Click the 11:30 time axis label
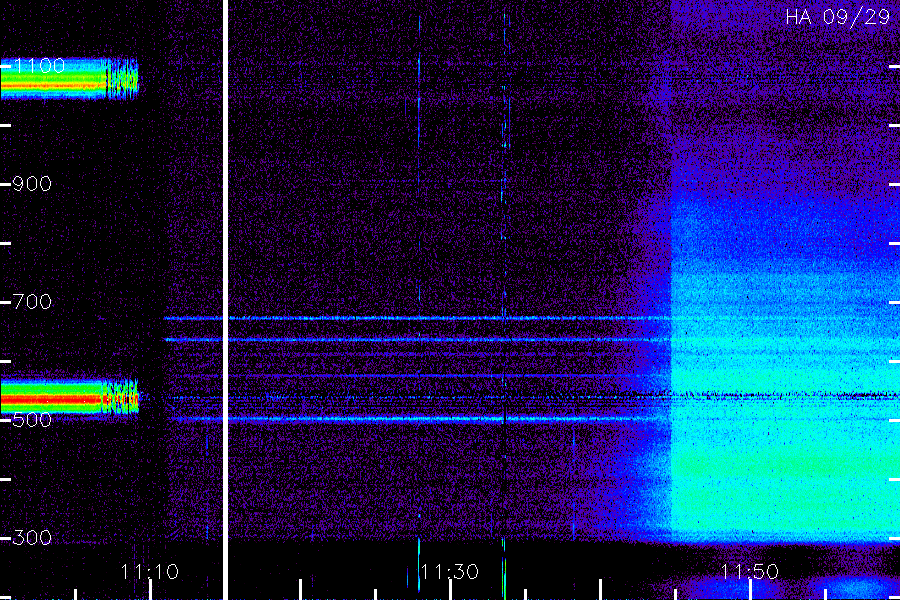The image size is (900, 600). tap(449, 572)
